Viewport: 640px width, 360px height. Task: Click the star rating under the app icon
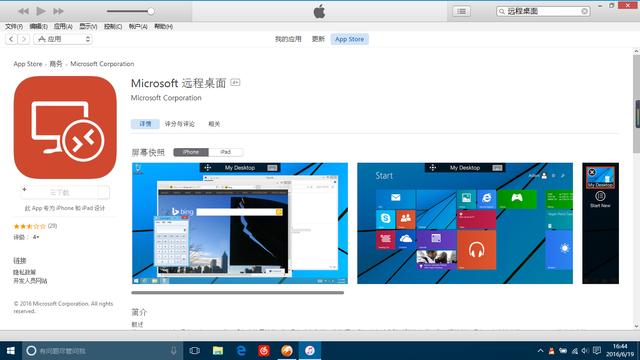(30, 226)
